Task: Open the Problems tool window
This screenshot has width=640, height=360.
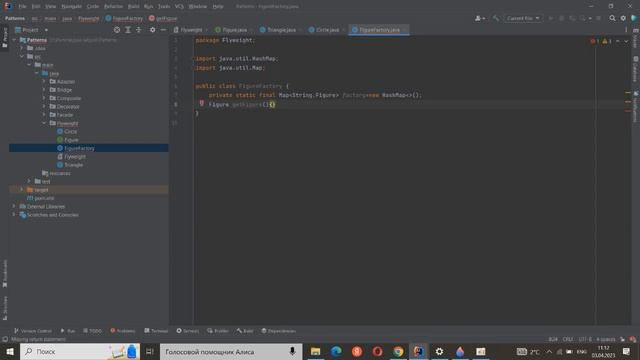Action: click(123, 331)
